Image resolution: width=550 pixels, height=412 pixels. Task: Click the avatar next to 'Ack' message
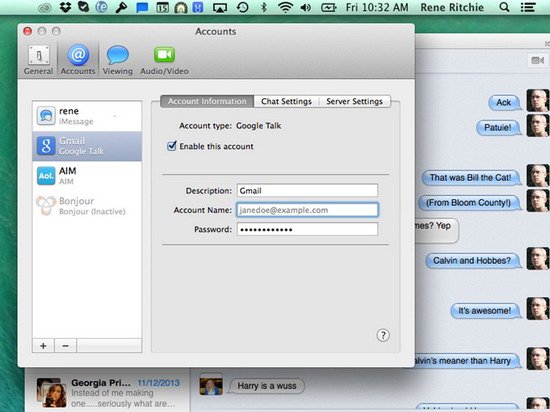click(538, 100)
